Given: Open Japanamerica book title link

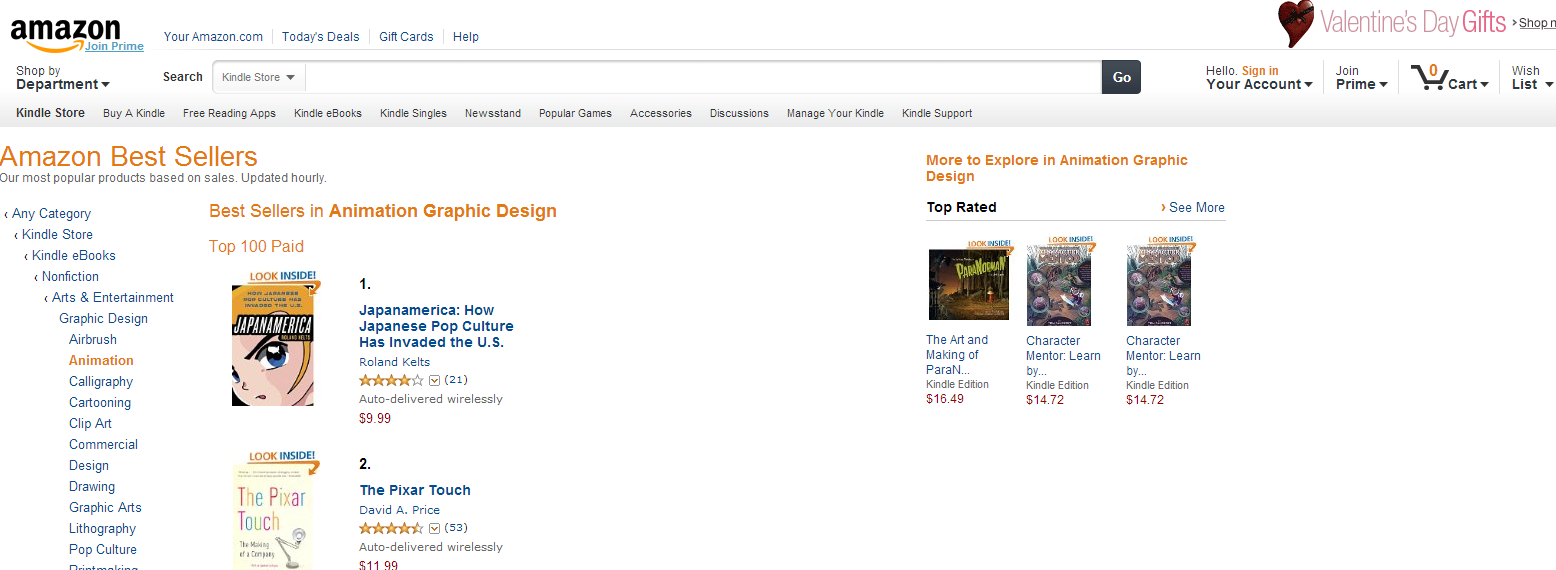Looking at the screenshot, I should [x=436, y=326].
